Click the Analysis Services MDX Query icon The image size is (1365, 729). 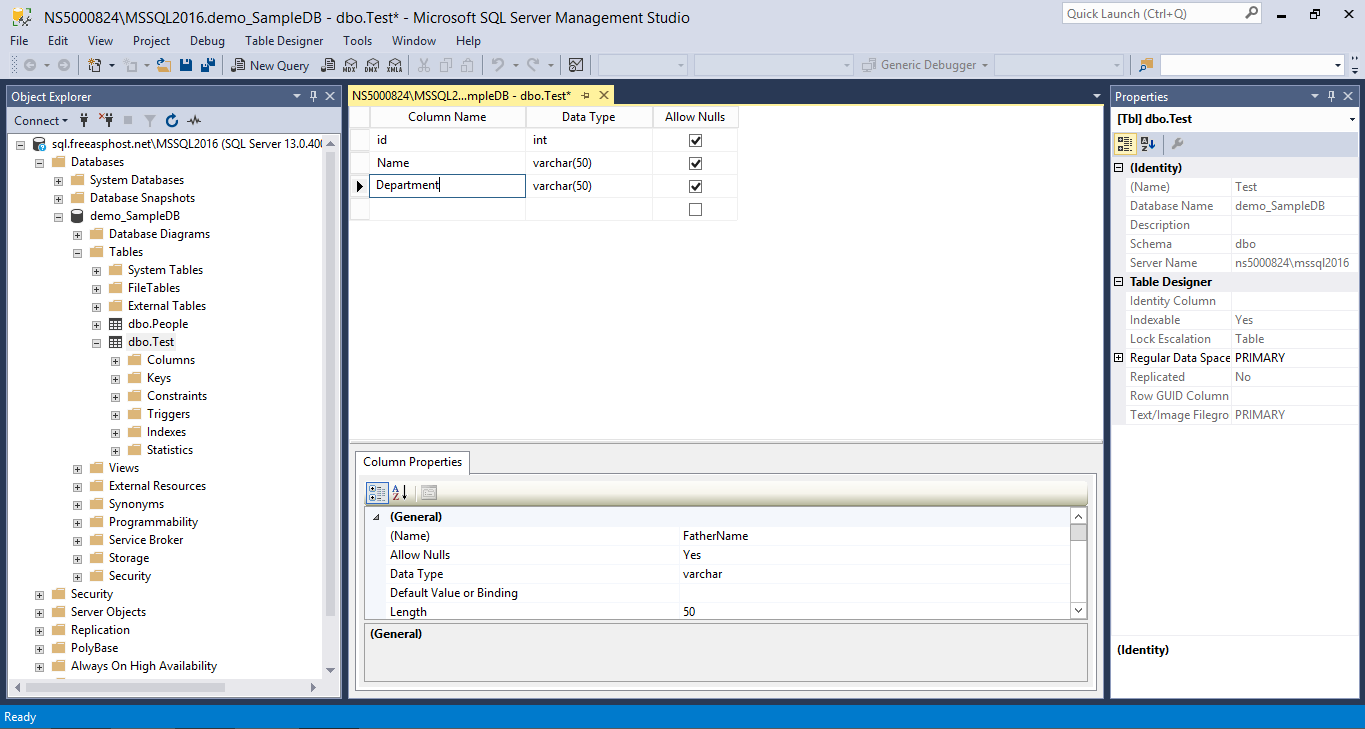pyautogui.click(x=350, y=65)
